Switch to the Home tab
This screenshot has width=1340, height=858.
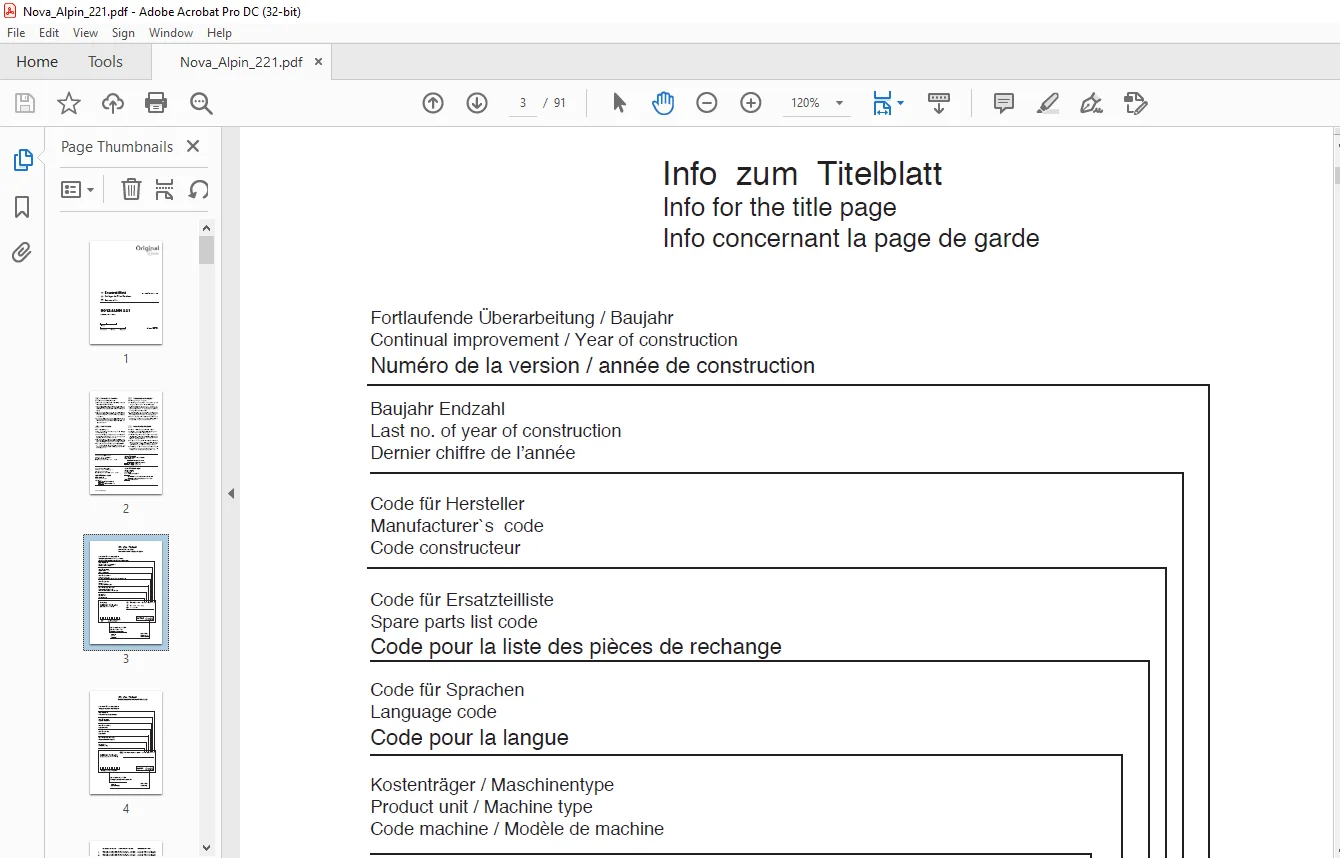coord(37,61)
